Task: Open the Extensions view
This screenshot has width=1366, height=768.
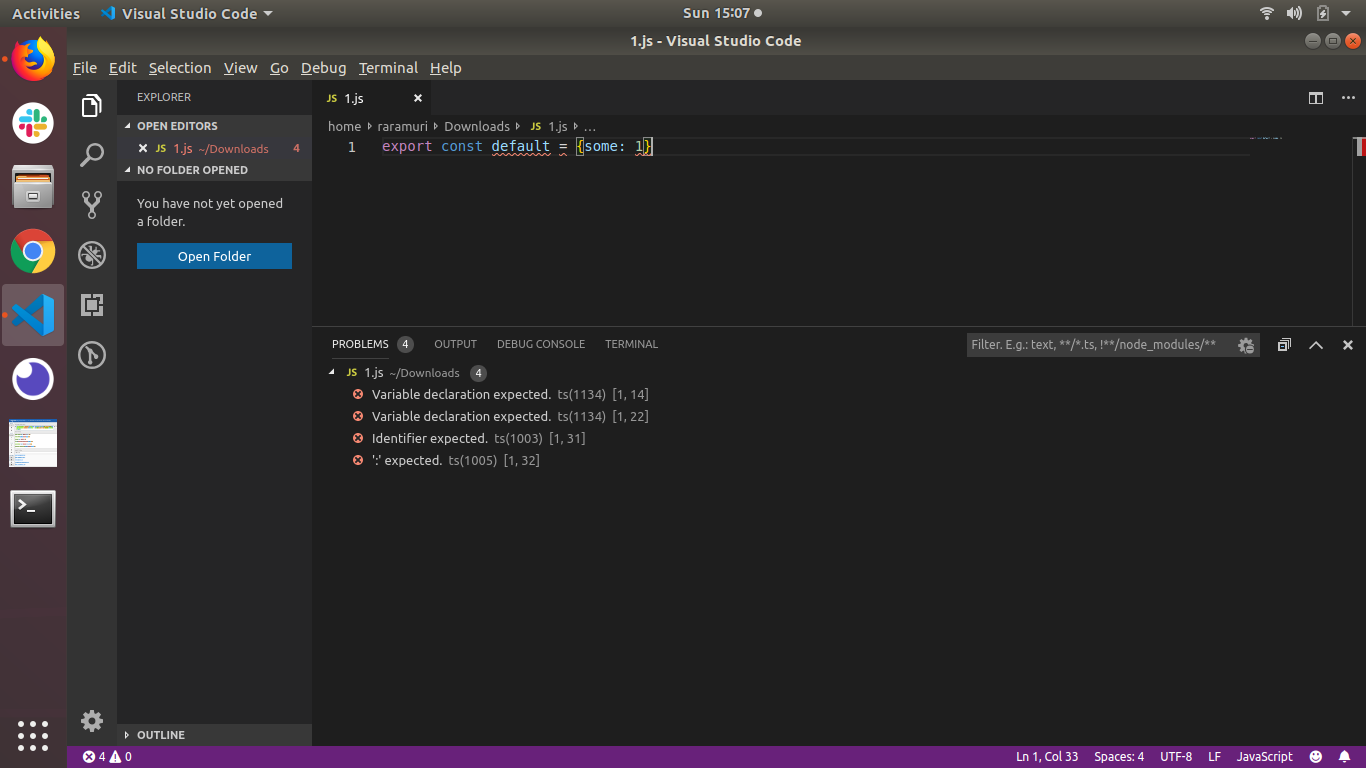Action: tap(92, 305)
